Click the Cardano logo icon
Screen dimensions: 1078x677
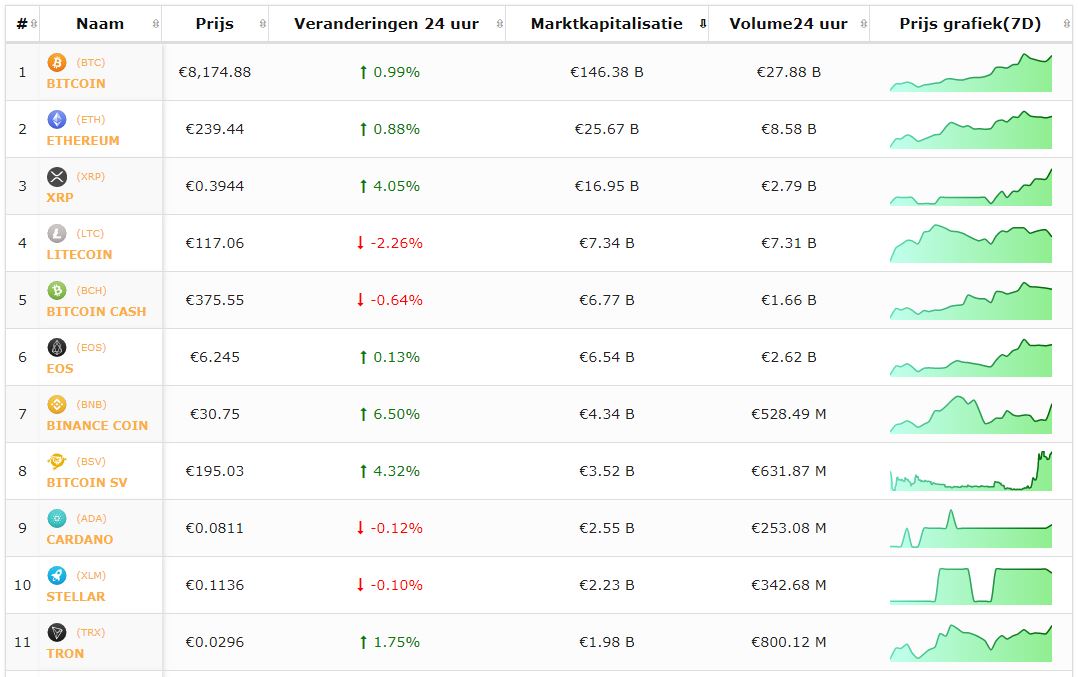57,518
